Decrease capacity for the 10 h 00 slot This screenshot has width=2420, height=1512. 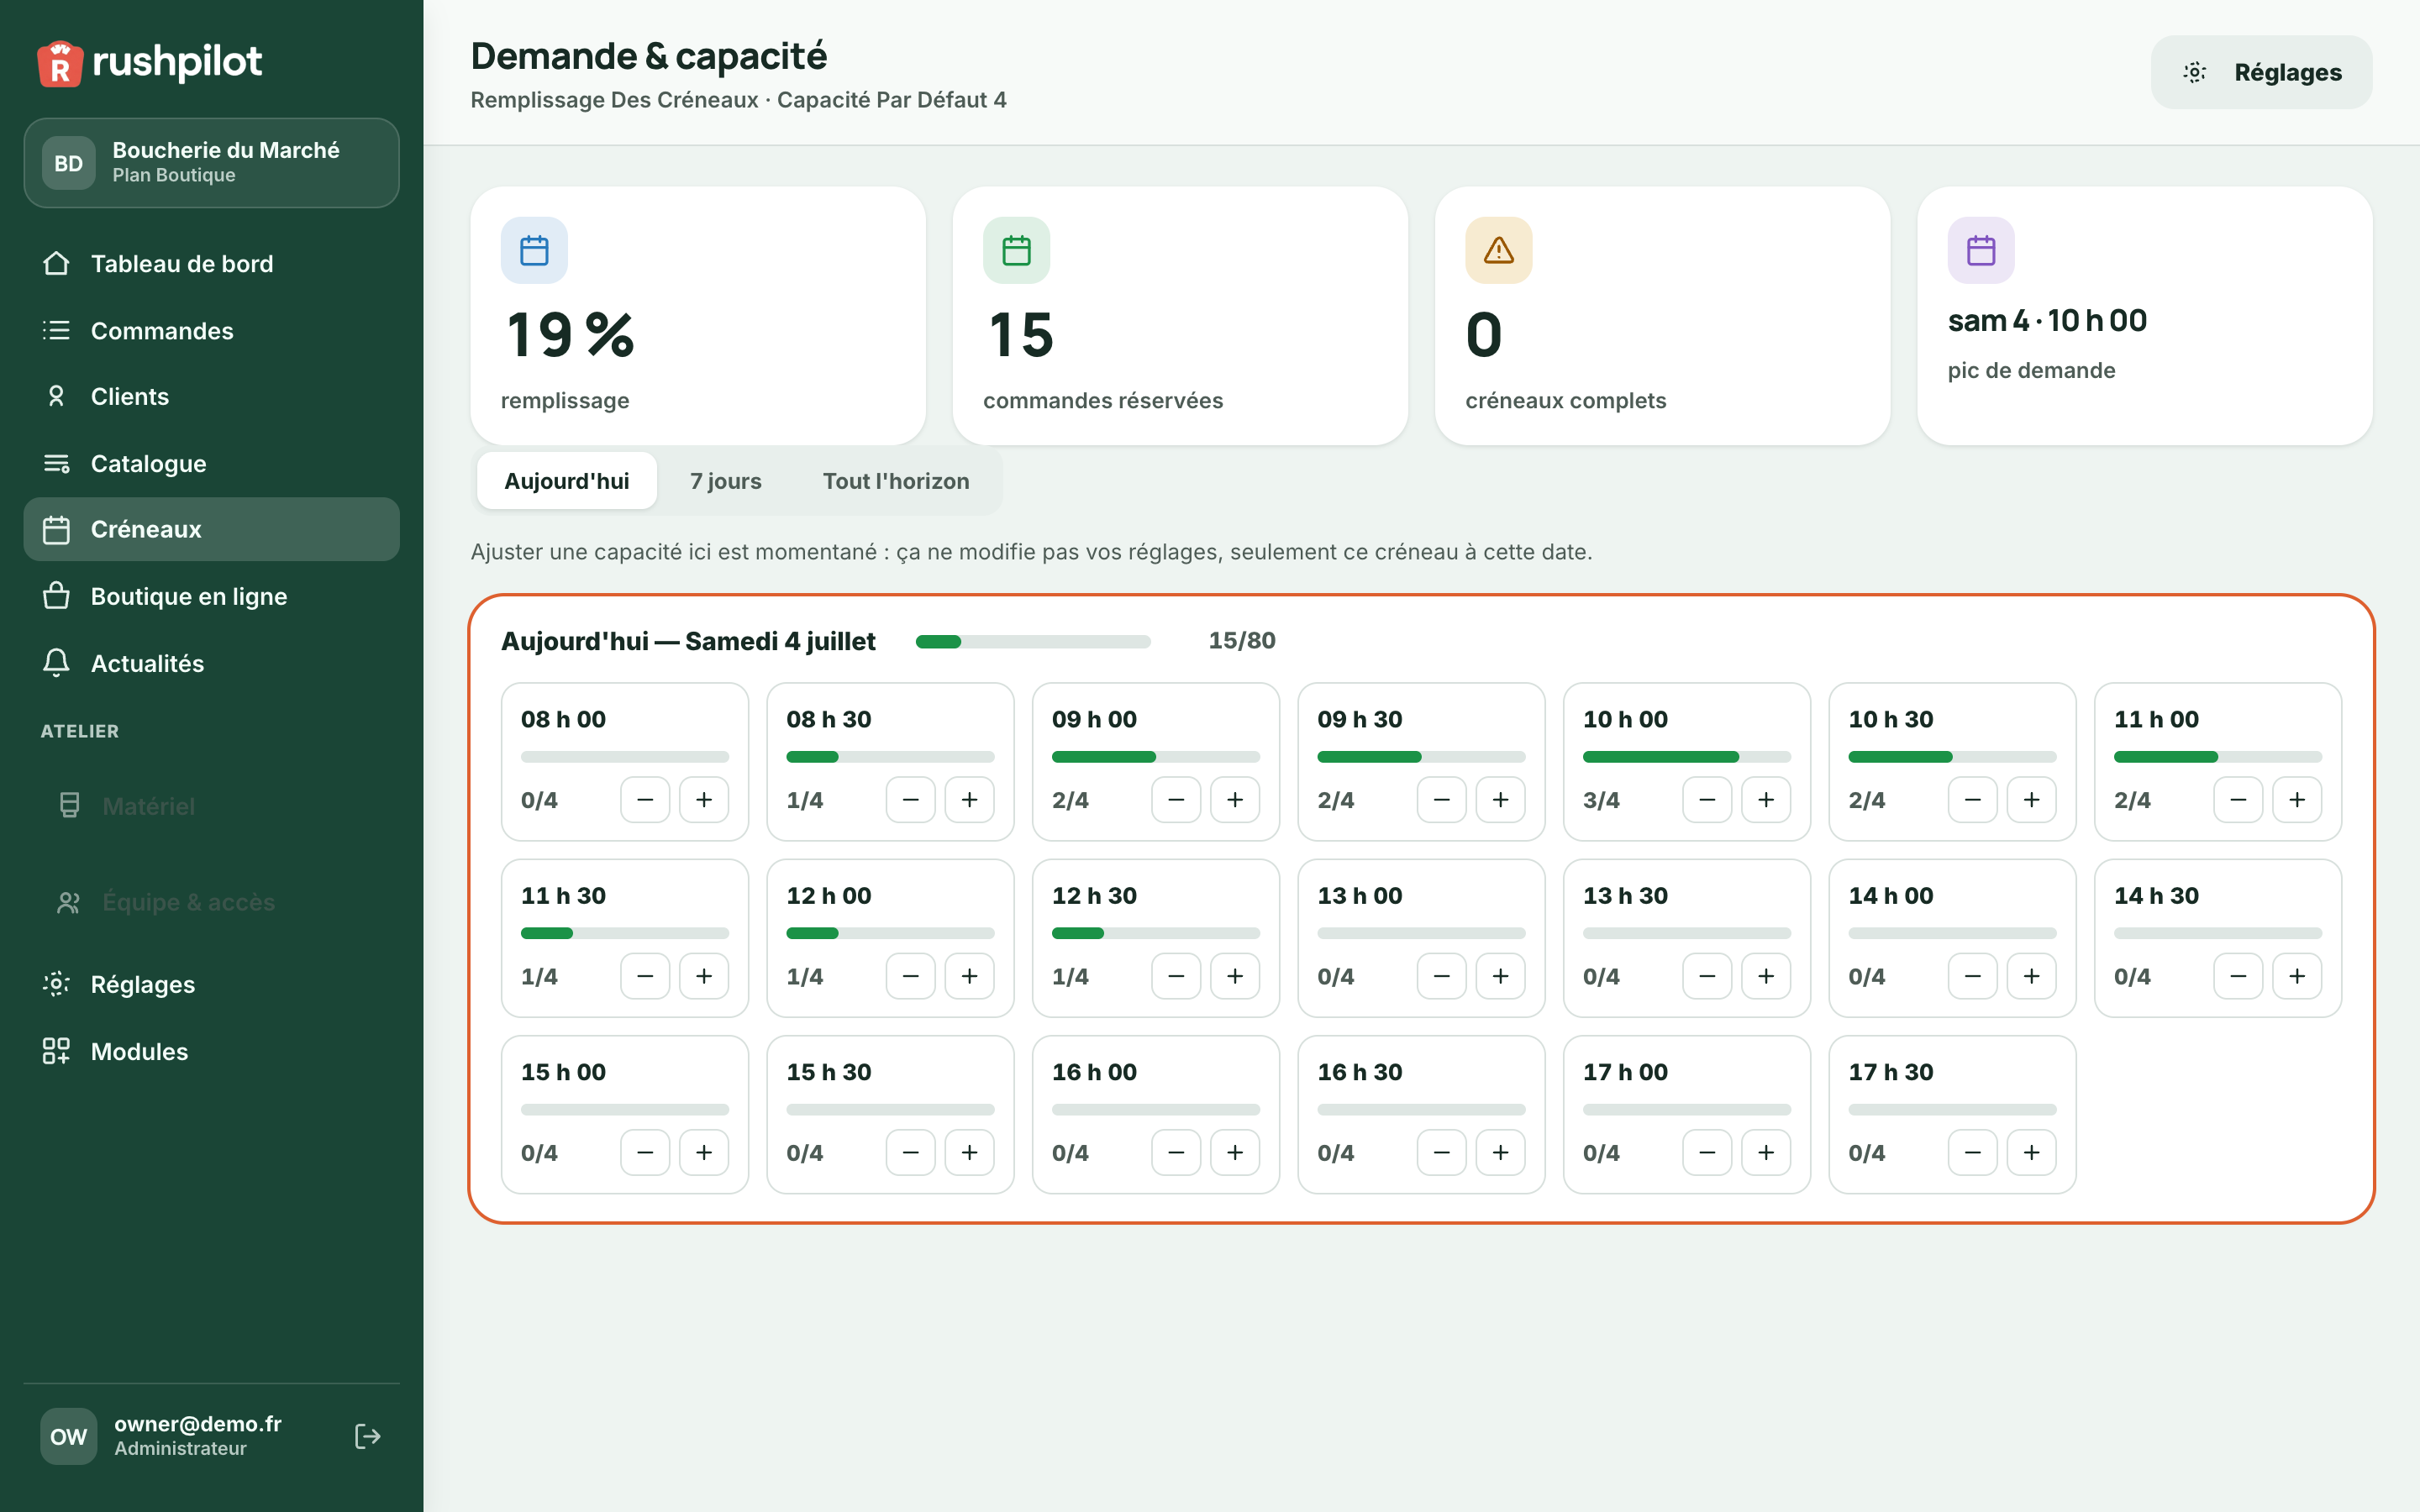1707,800
